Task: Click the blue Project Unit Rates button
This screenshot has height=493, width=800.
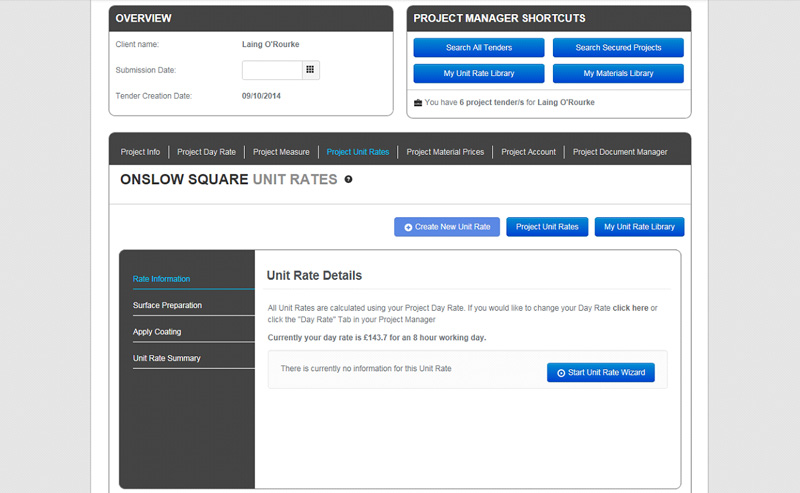Action: (x=547, y=227)
